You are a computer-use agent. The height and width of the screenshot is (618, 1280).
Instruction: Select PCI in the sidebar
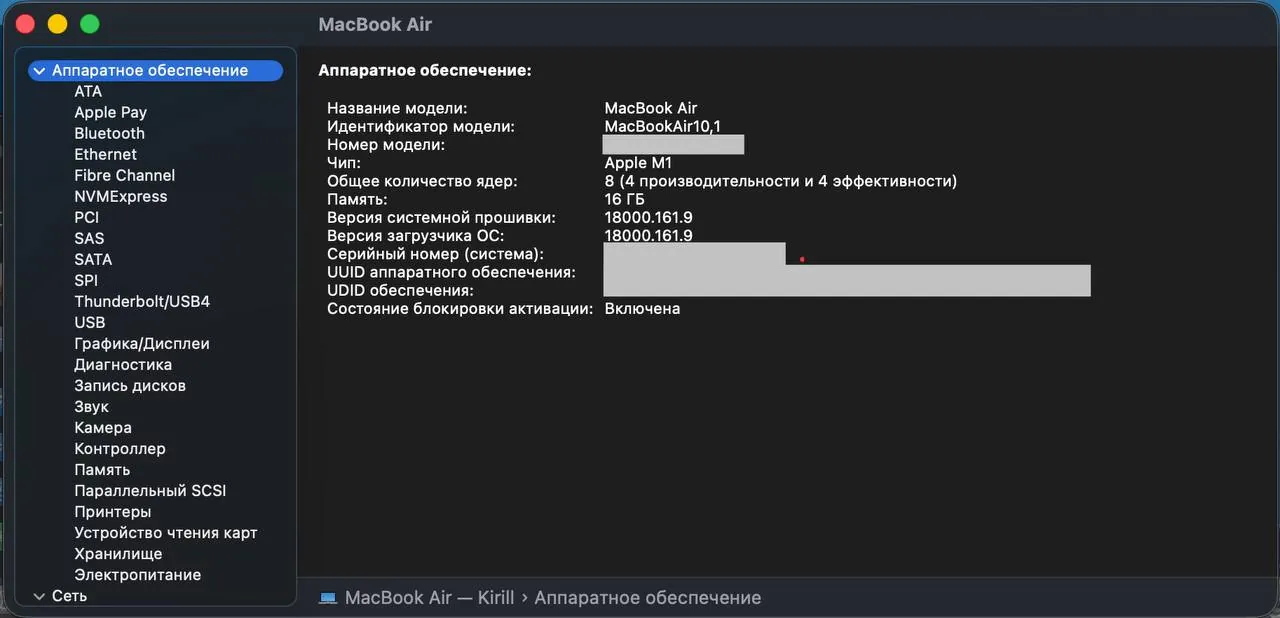click(86, 217)
